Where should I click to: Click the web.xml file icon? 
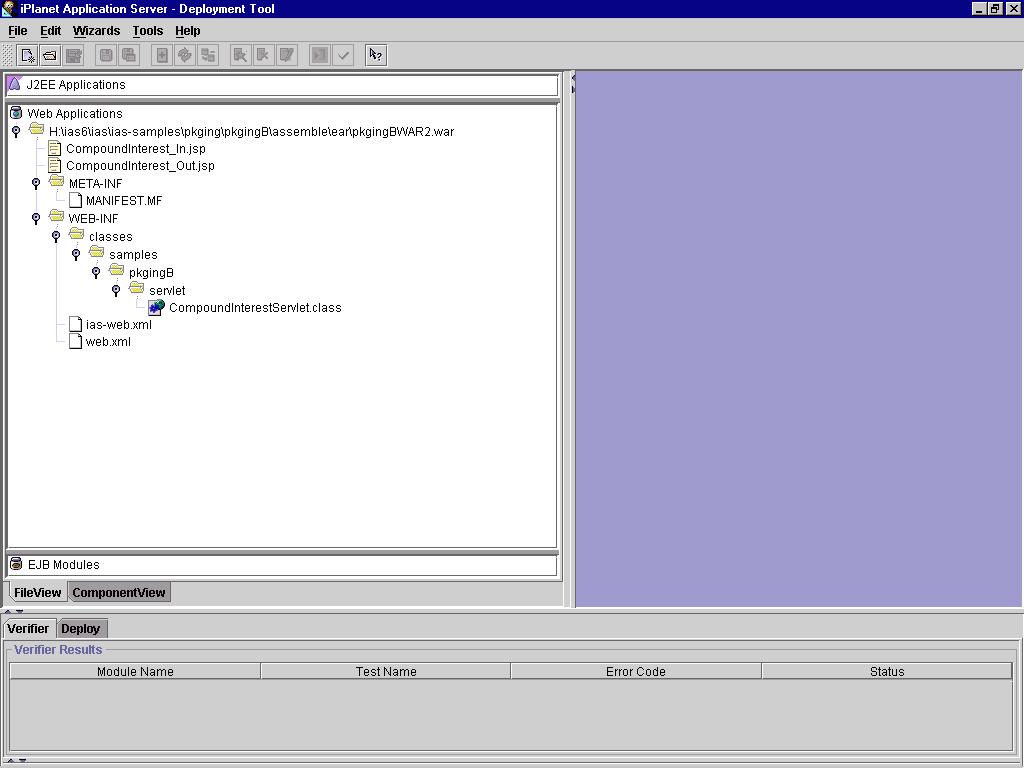76,342
